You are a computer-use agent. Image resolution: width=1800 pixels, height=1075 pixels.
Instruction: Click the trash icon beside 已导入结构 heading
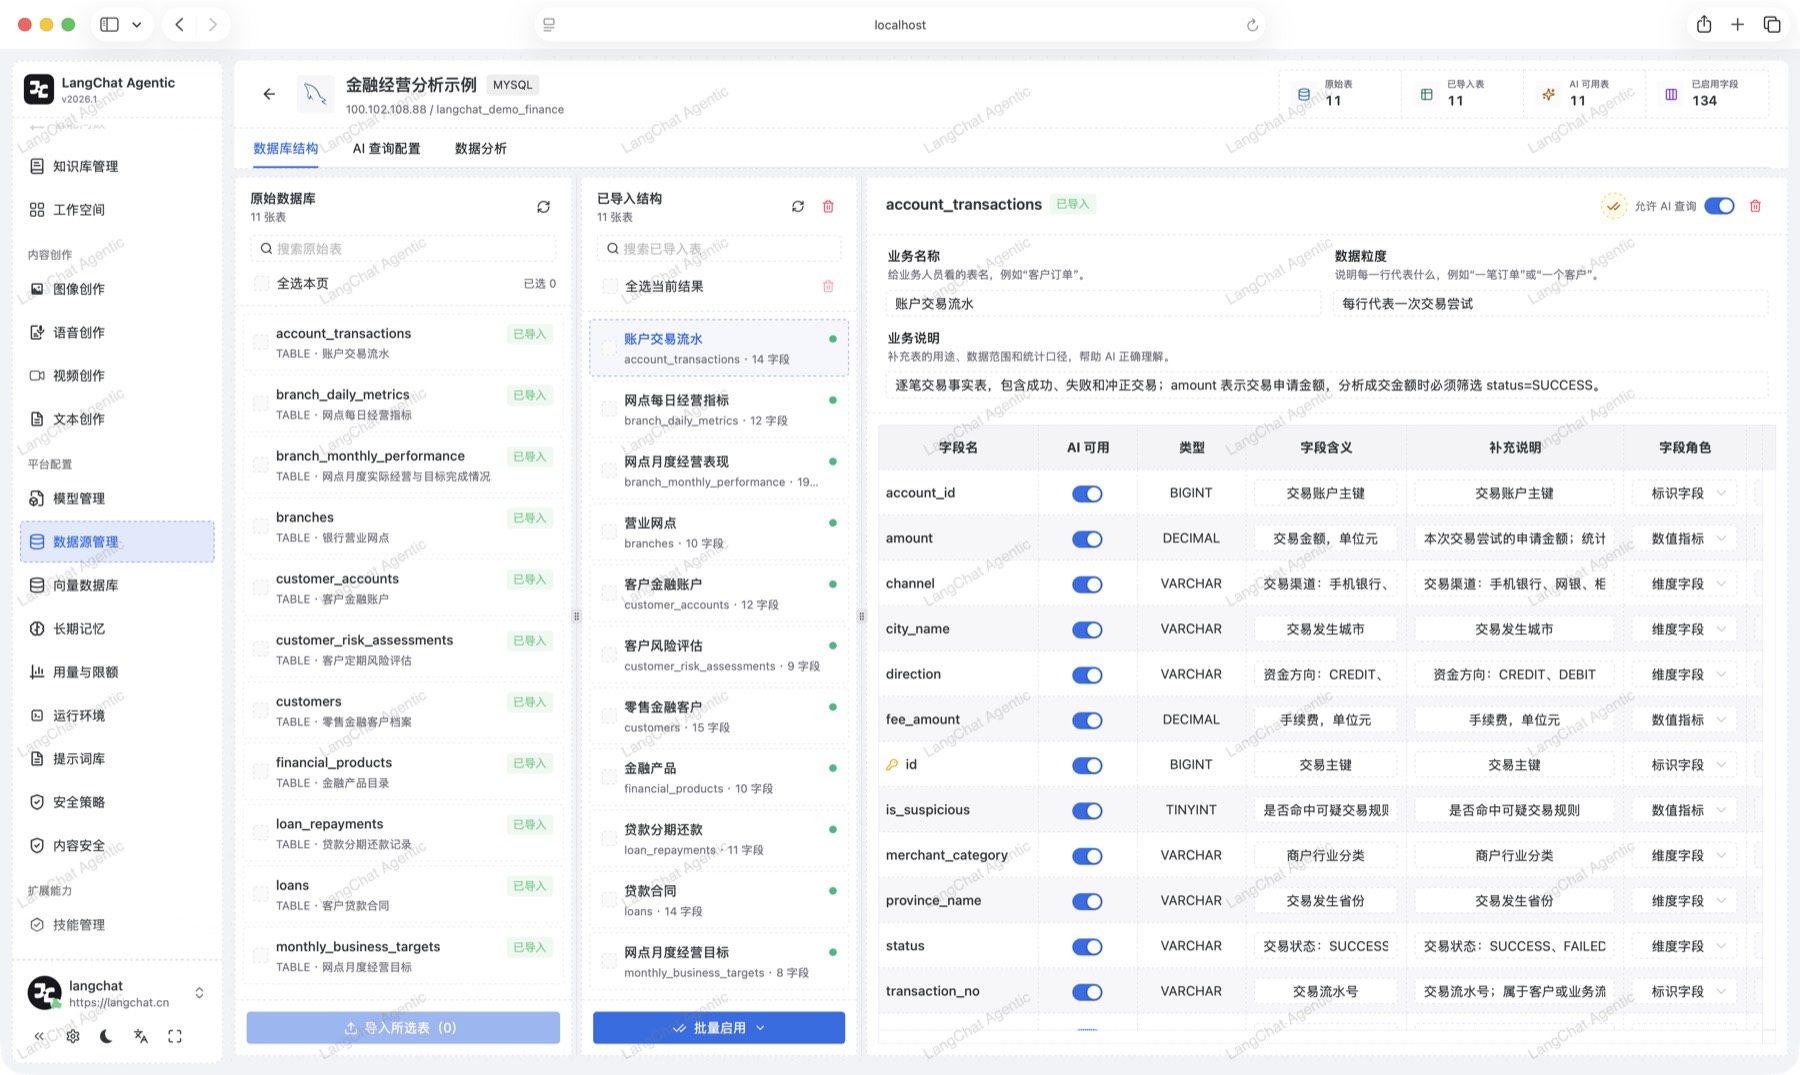coord(828,207)
